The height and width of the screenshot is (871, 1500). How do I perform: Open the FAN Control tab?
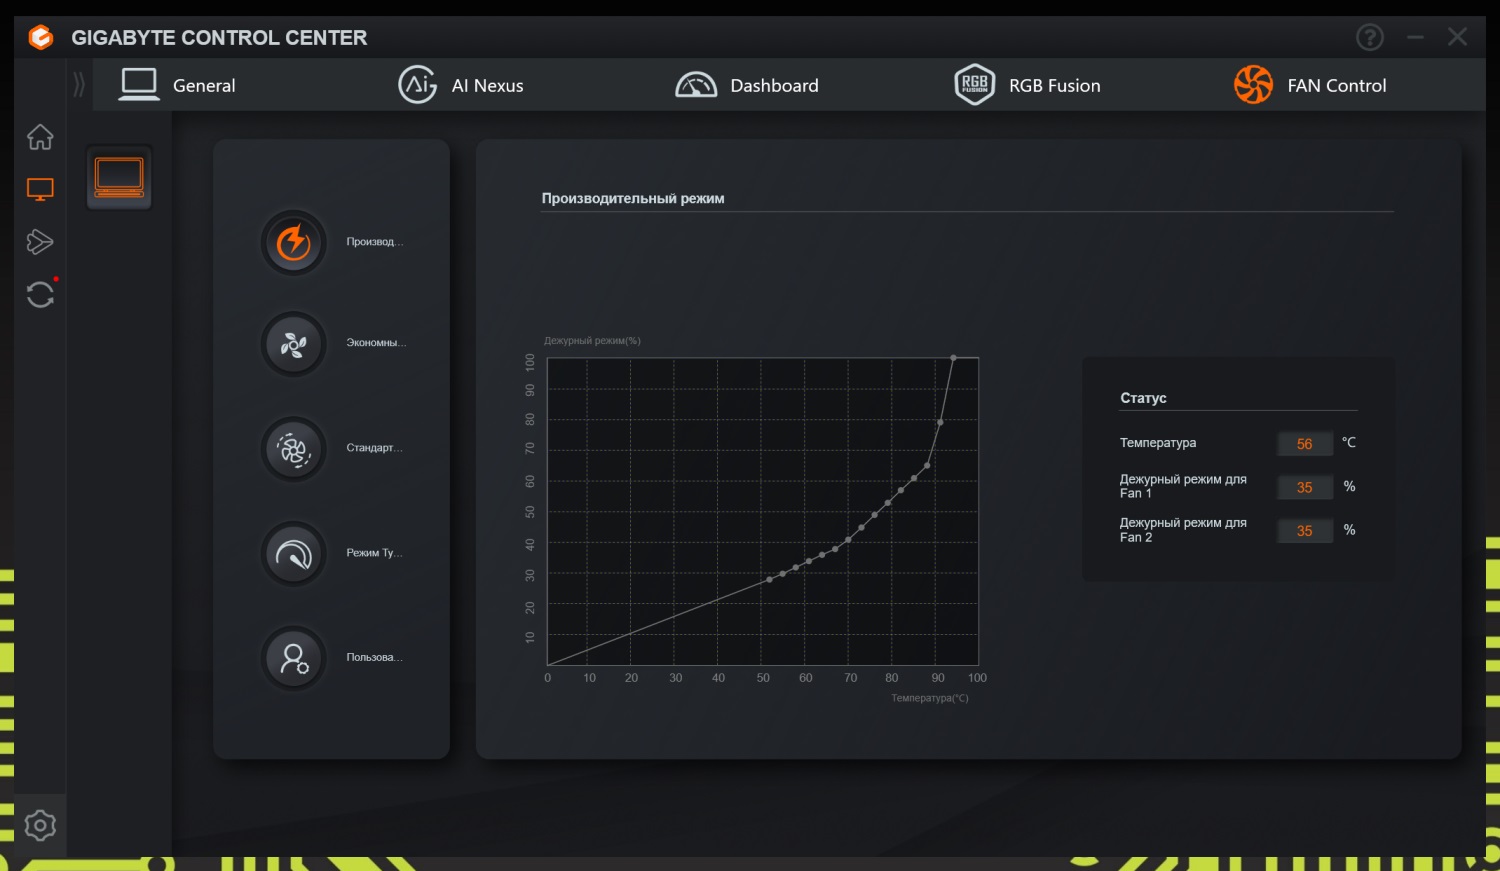click(1310, 85)
